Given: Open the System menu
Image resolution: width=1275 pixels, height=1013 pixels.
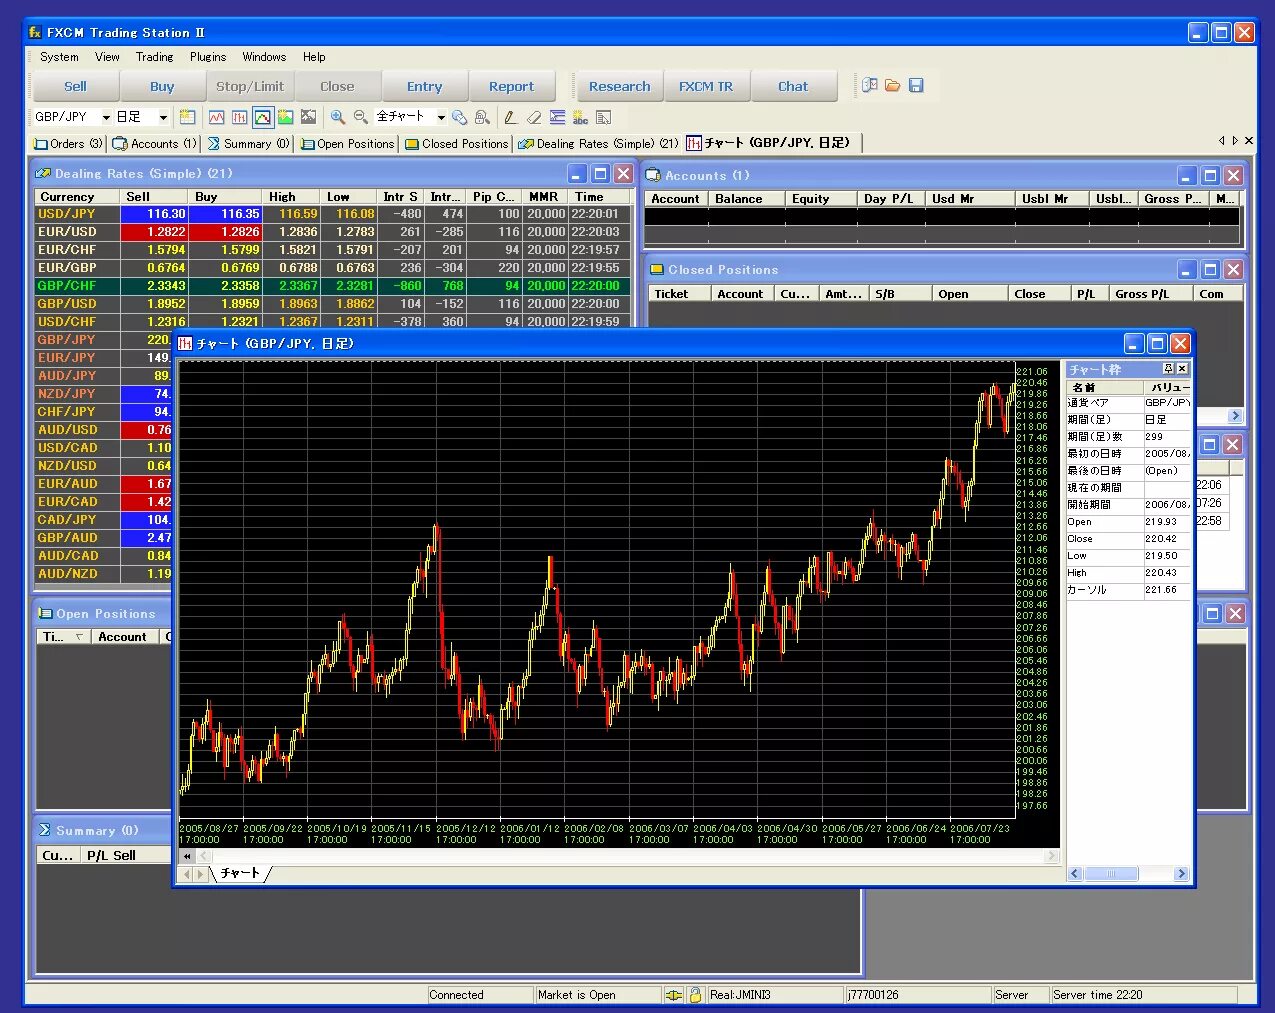Looking at the screenshot, I should (x=59, y=57).
